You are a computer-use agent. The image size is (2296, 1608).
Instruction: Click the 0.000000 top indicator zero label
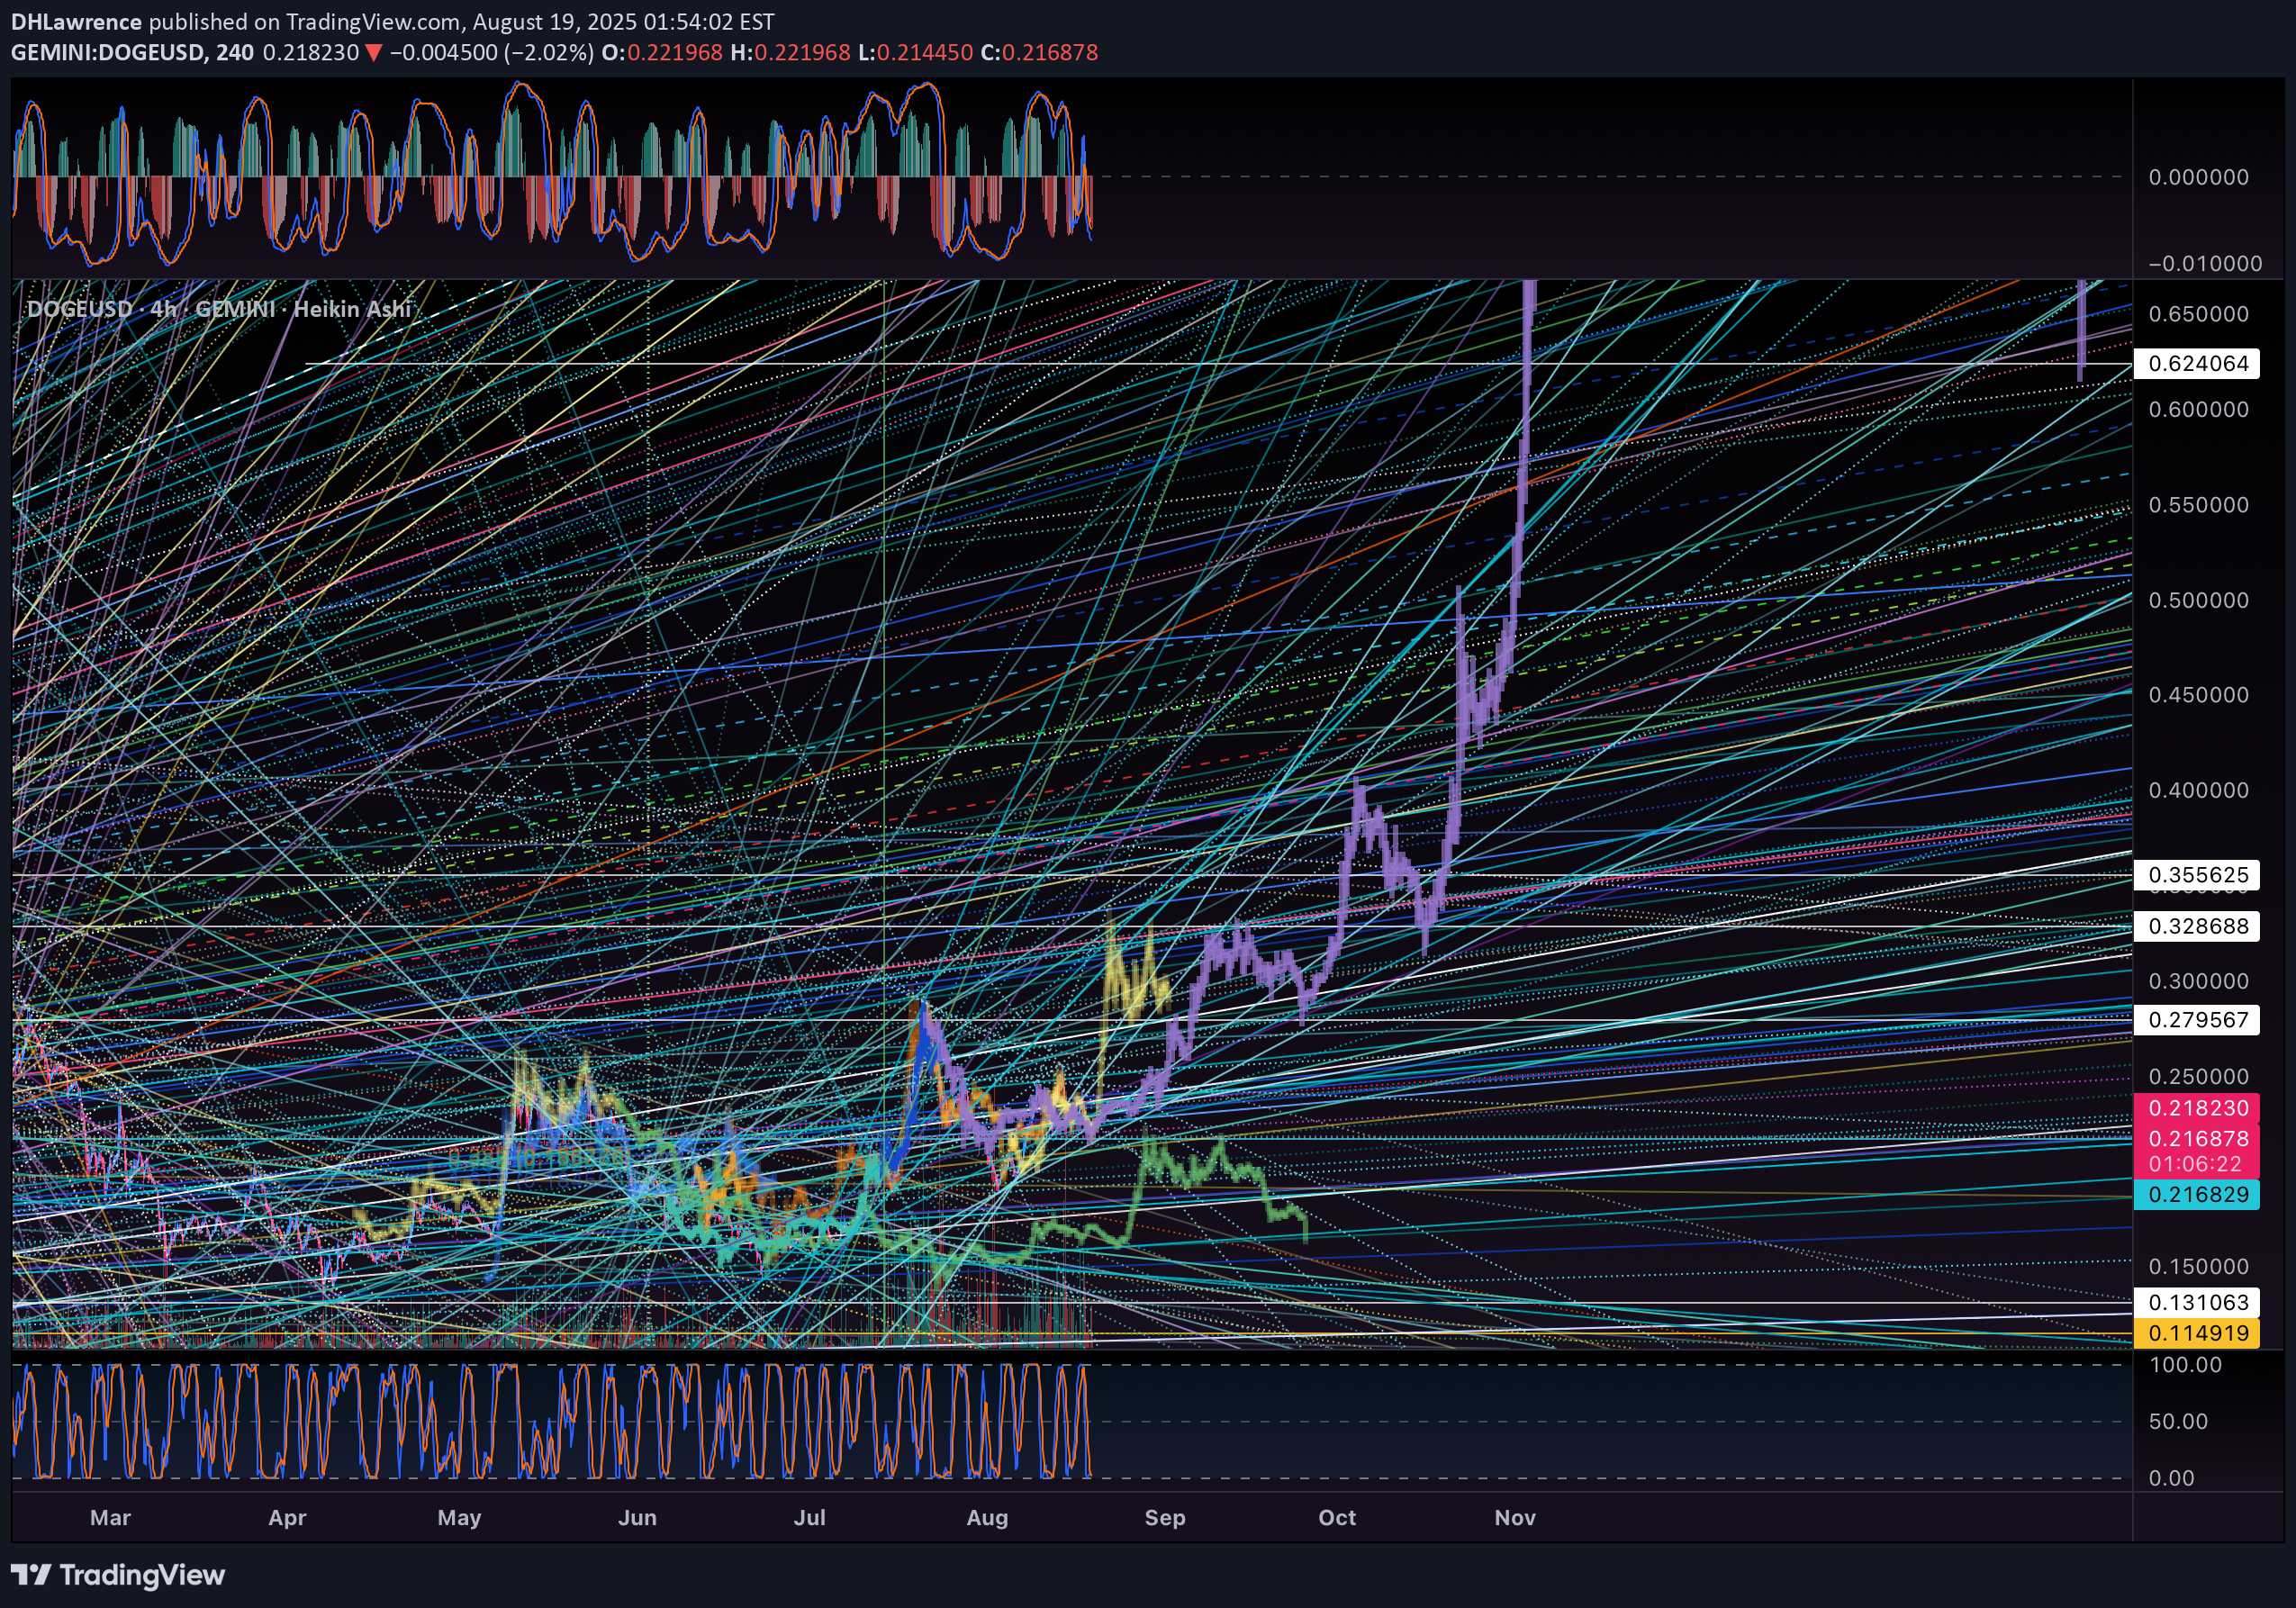coord(2198,177)
